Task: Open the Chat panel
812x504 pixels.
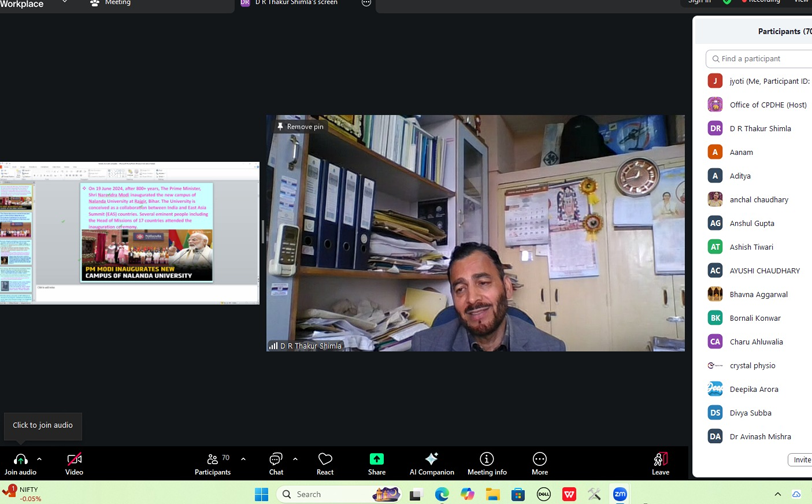Action: [x=275, y=460]
